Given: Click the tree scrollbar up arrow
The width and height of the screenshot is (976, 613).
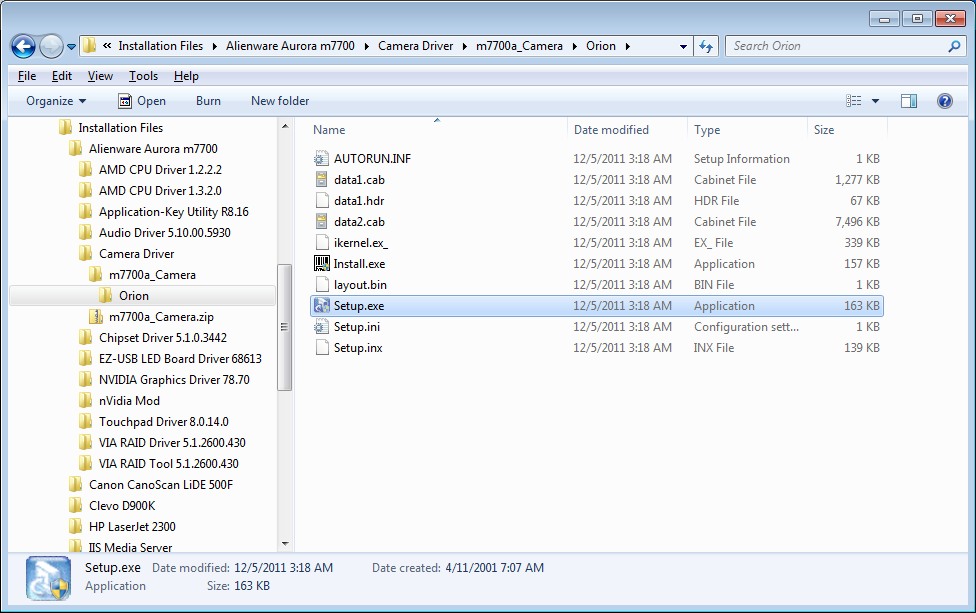Looking at the screenshot, I should click(x=285, y=126).
